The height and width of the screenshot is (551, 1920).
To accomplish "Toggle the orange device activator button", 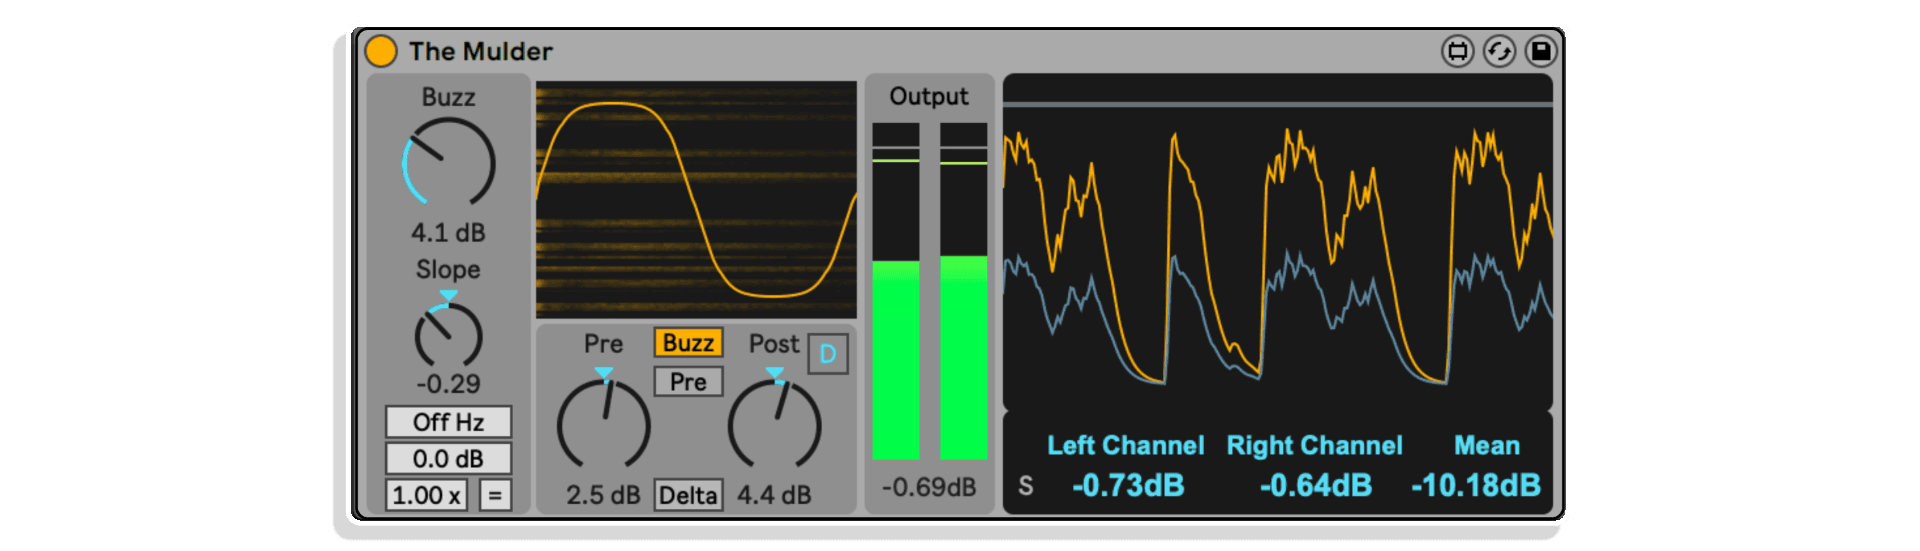I will click(x=380, y=51).
